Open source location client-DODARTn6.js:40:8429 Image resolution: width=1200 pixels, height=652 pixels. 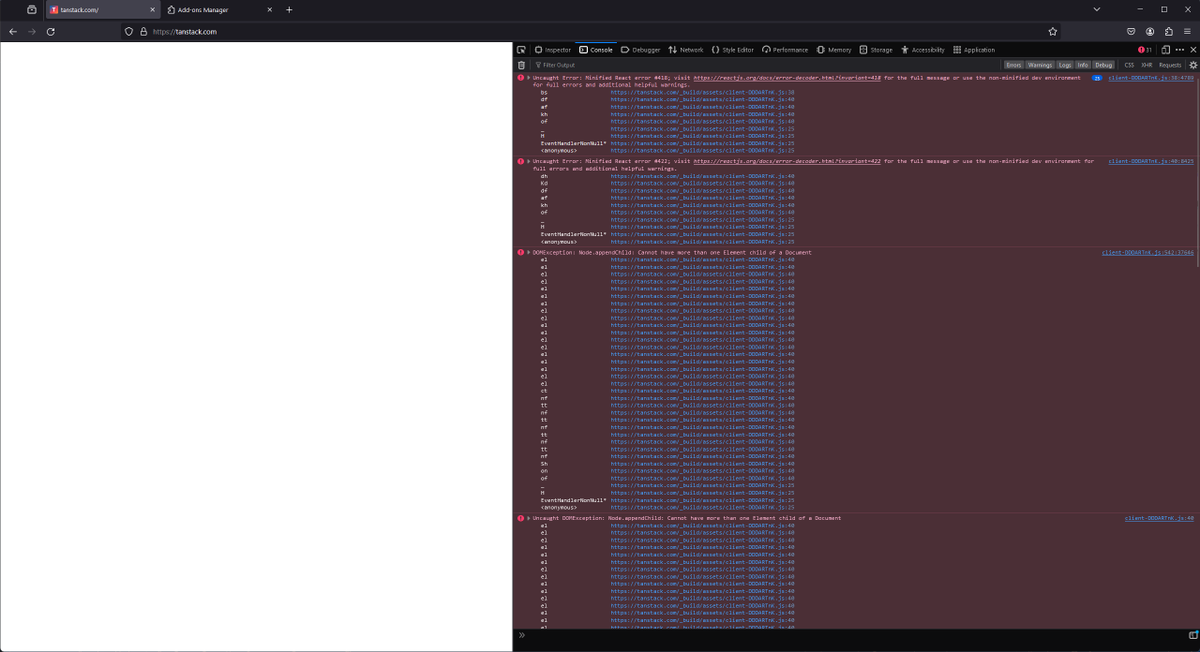[1151, 161]
